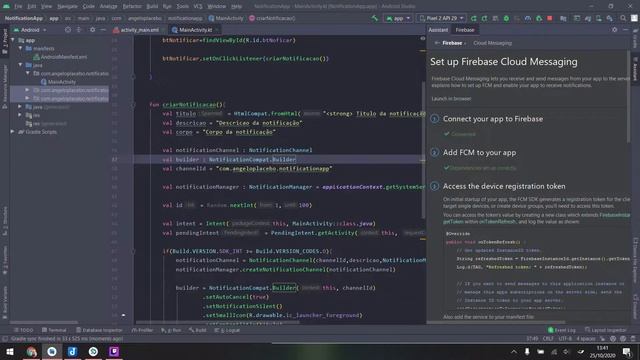The image size is (640, 360).
Task: Click the Make Project hammer icon
Action: pyautogui.click(x=374, y=18)
